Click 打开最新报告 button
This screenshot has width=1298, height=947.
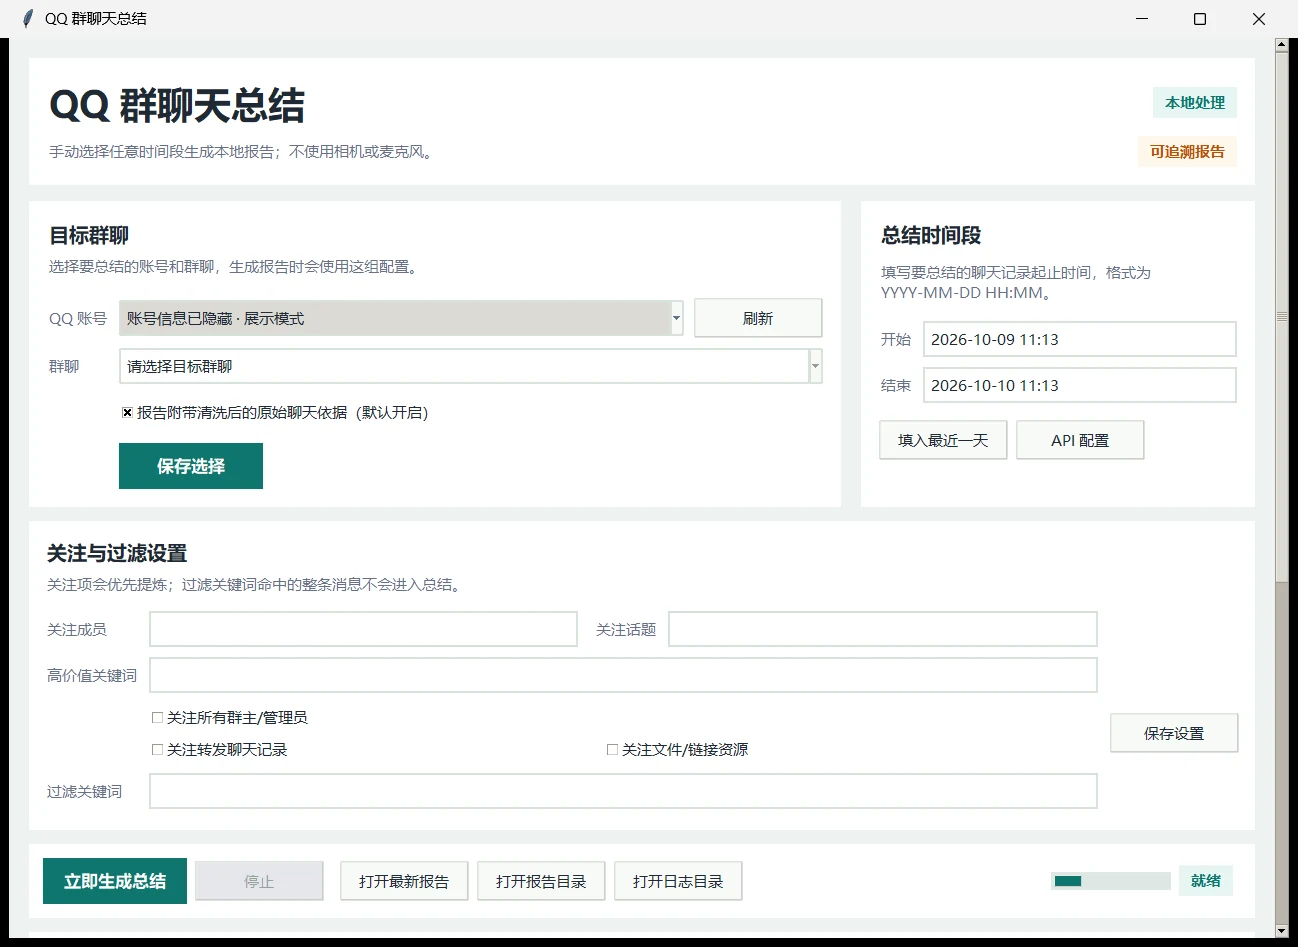click(x=404, y=881)
